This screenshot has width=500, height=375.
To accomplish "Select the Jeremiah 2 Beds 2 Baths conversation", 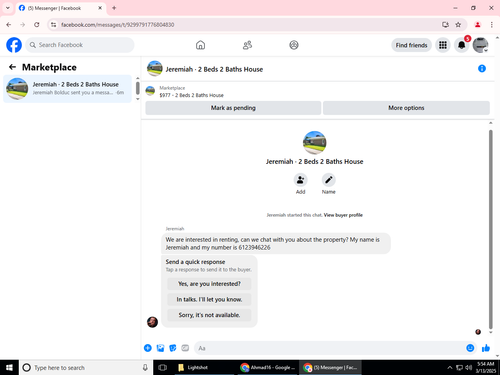I will coord(68,89).
